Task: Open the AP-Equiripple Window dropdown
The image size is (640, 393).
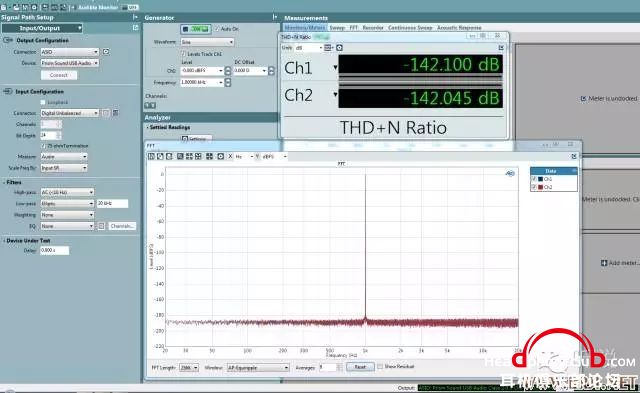Action: pos(258,368)
